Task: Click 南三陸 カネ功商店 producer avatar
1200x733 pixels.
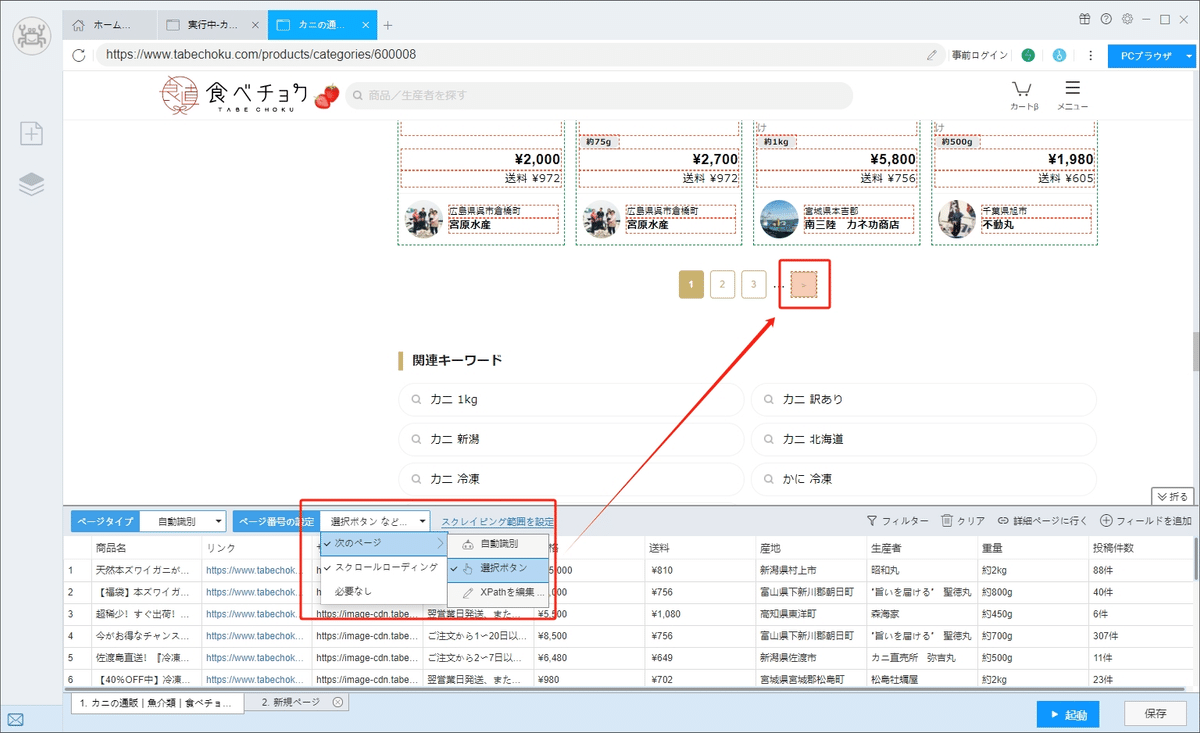Action: tap(780, 219)
